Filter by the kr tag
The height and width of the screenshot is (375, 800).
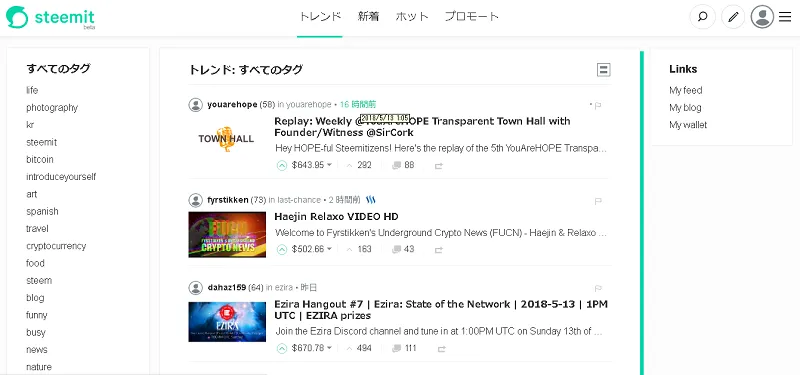point(30,125)
